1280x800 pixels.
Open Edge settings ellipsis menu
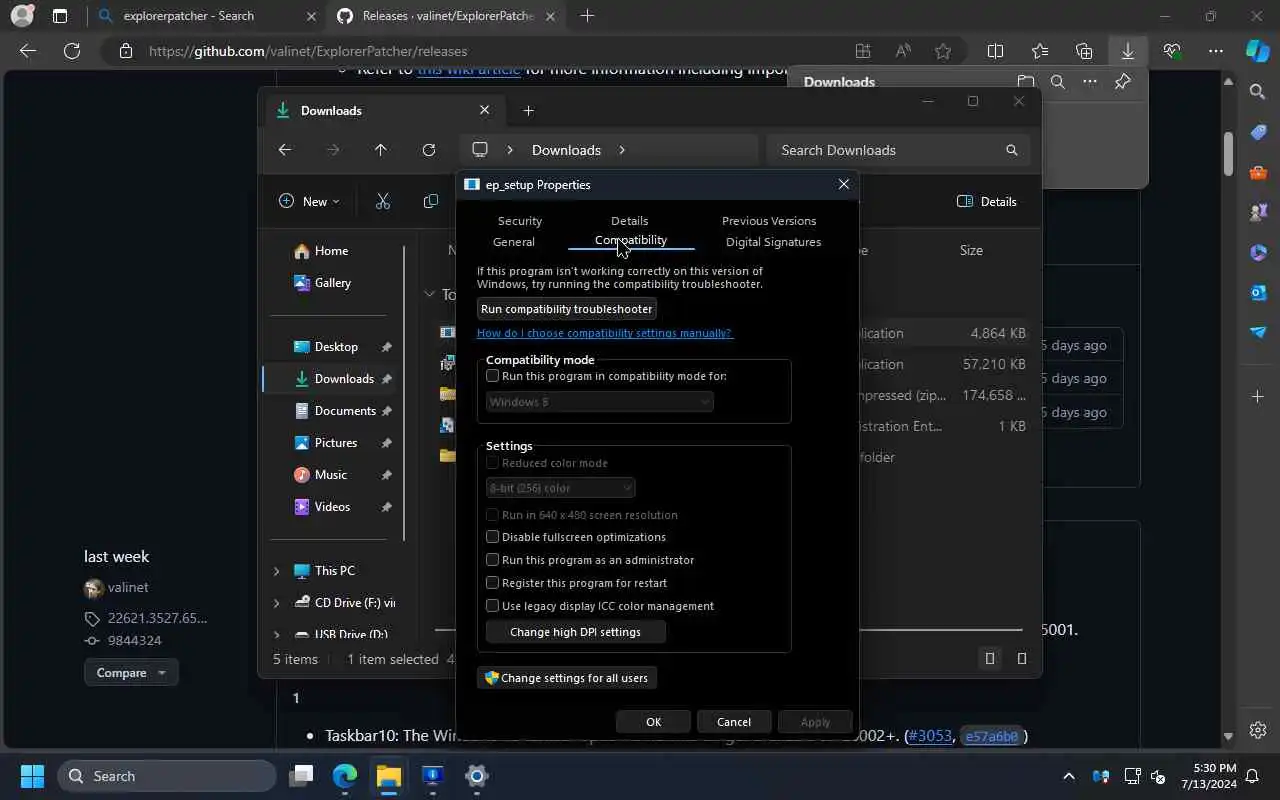1216,51
